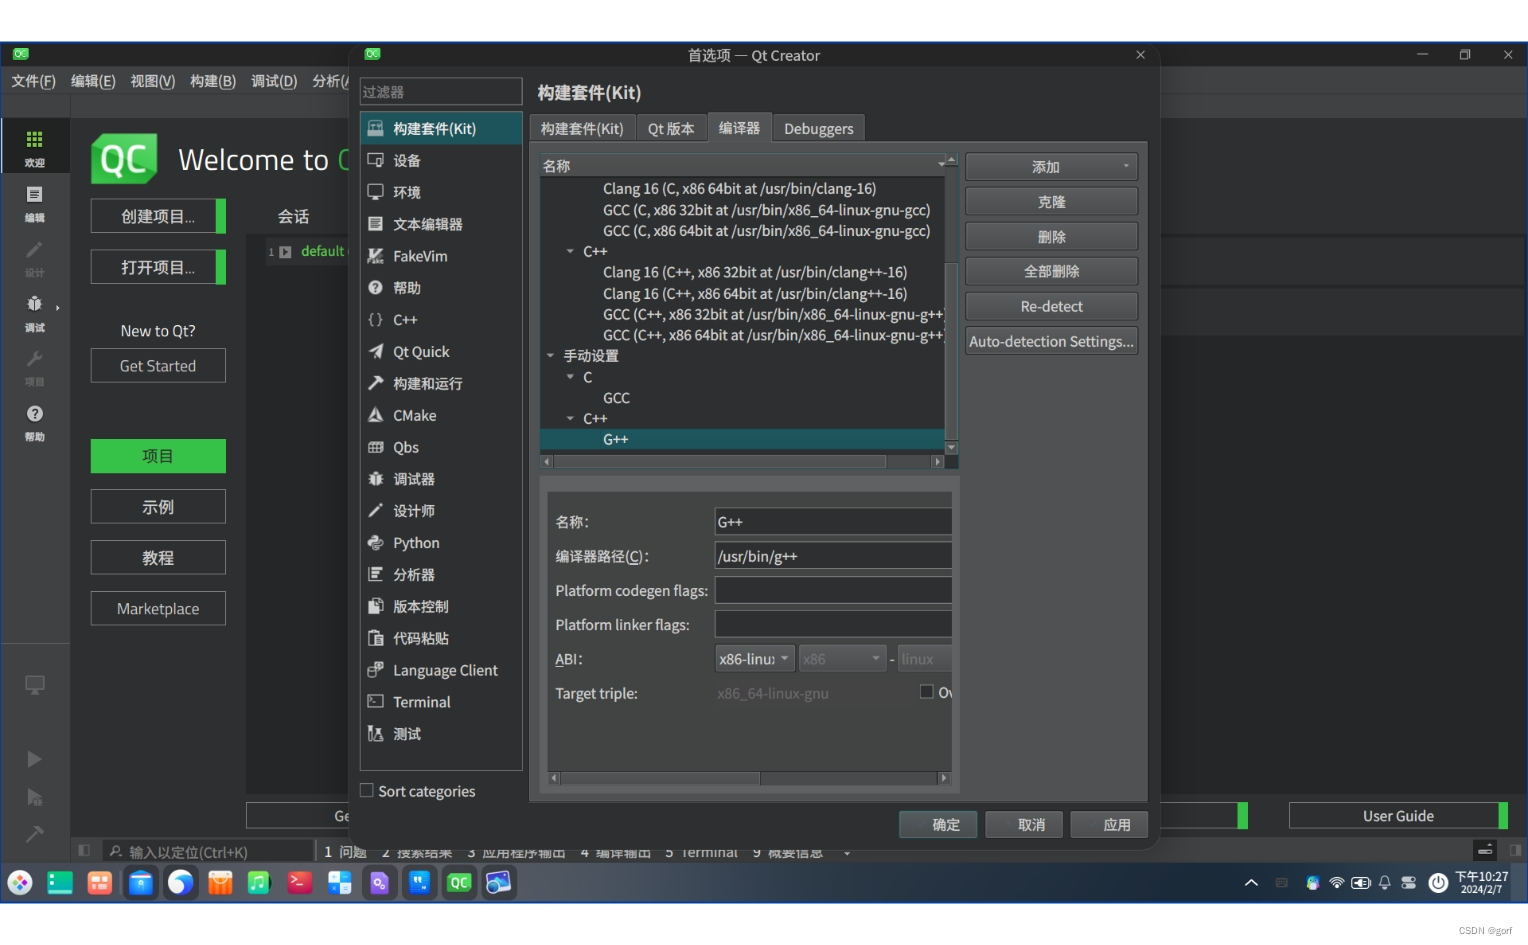This screenshot has height=945, width=1528.
Task: Open 调试器 preferences category
Action: pyautogui.click(x=441, y=479)
